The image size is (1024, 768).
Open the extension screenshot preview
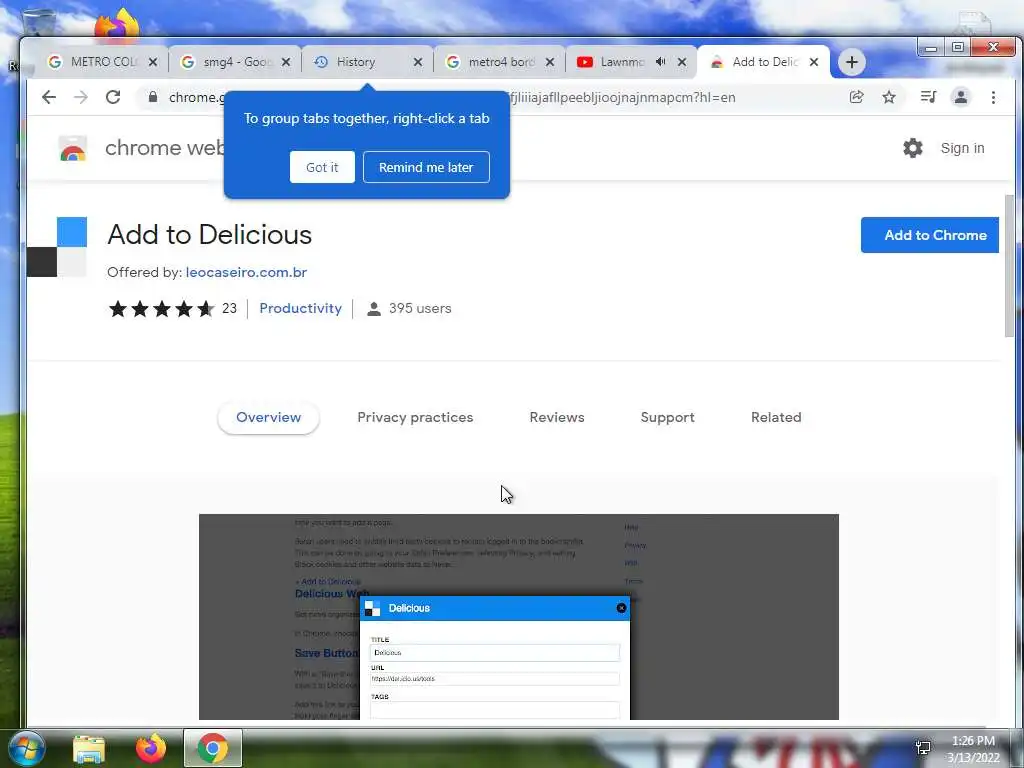[519, 617]
